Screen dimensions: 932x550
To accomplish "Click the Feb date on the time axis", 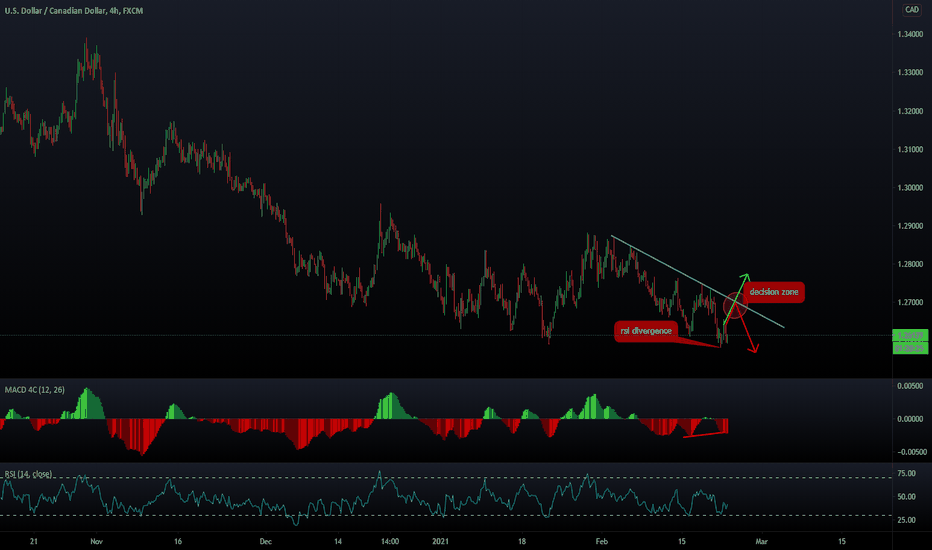I will (x=602, y=541).
